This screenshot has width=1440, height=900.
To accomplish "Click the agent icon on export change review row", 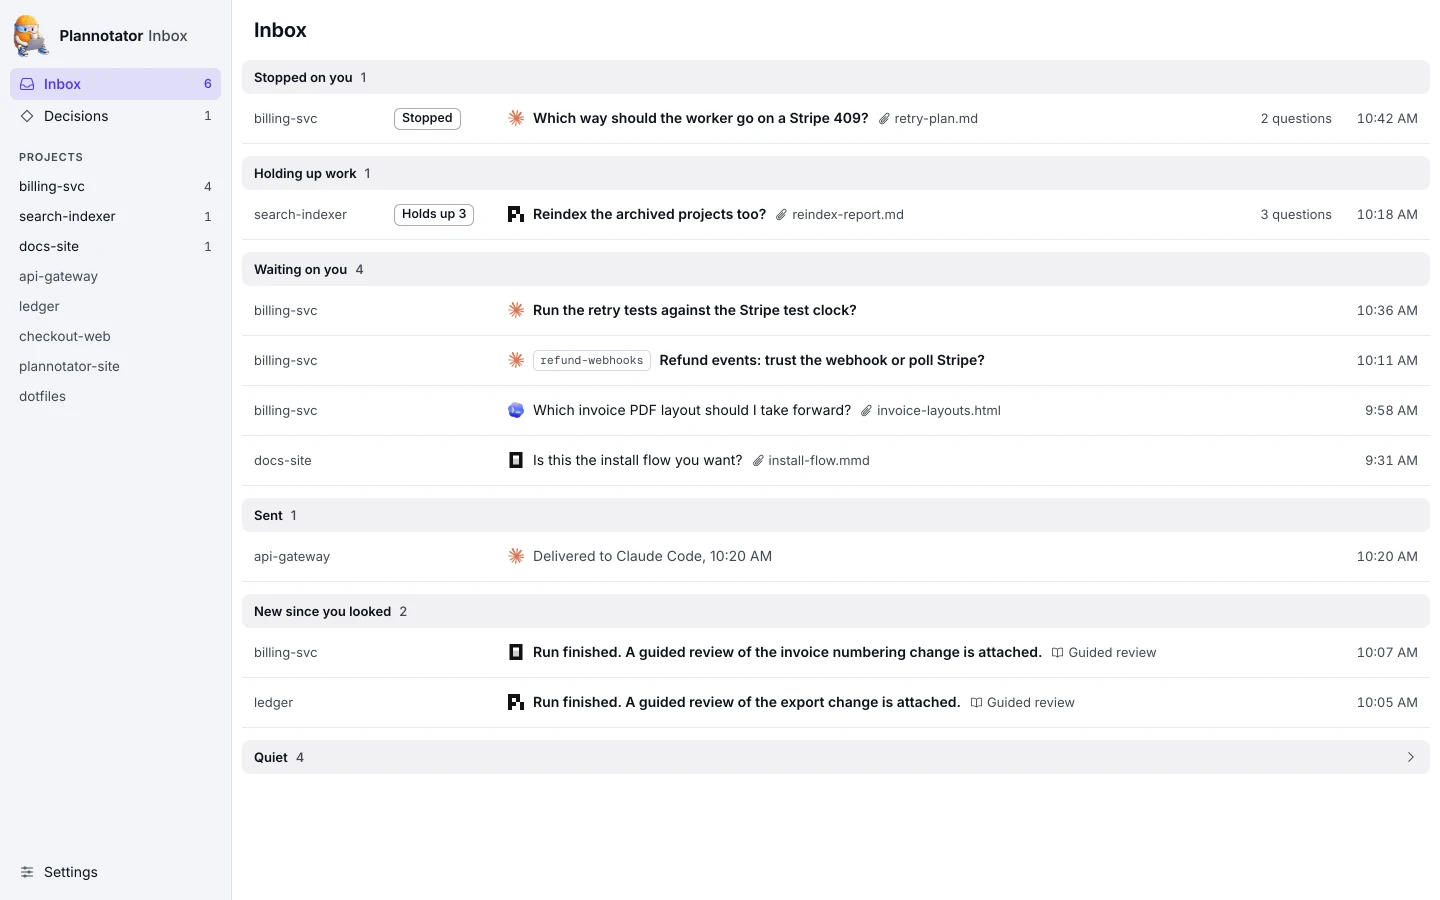I will 516,702.
